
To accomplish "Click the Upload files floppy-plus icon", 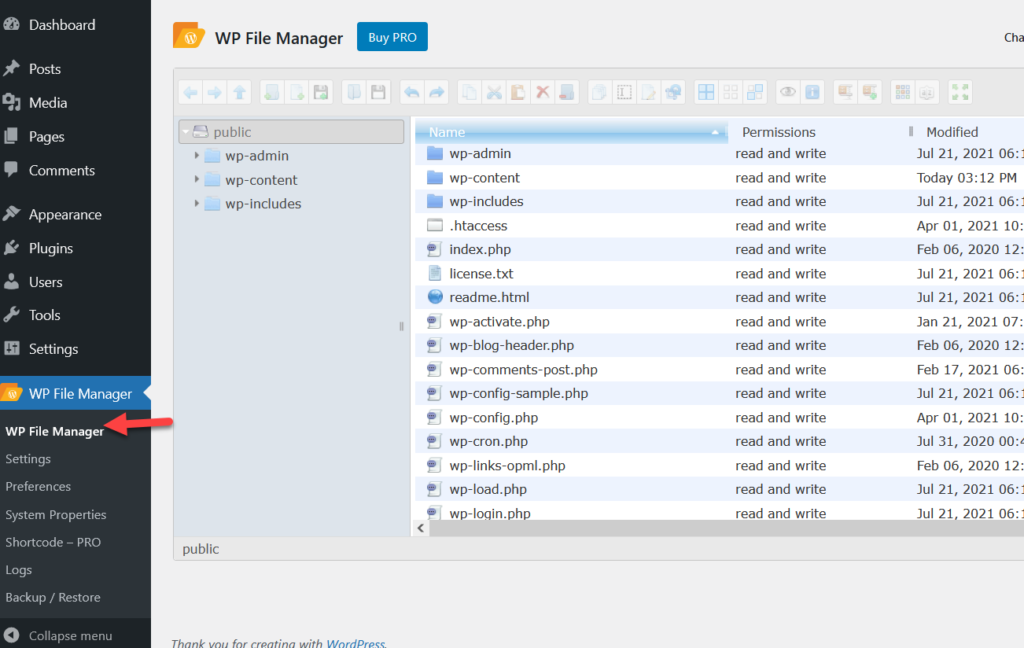I will pos(321,93).
